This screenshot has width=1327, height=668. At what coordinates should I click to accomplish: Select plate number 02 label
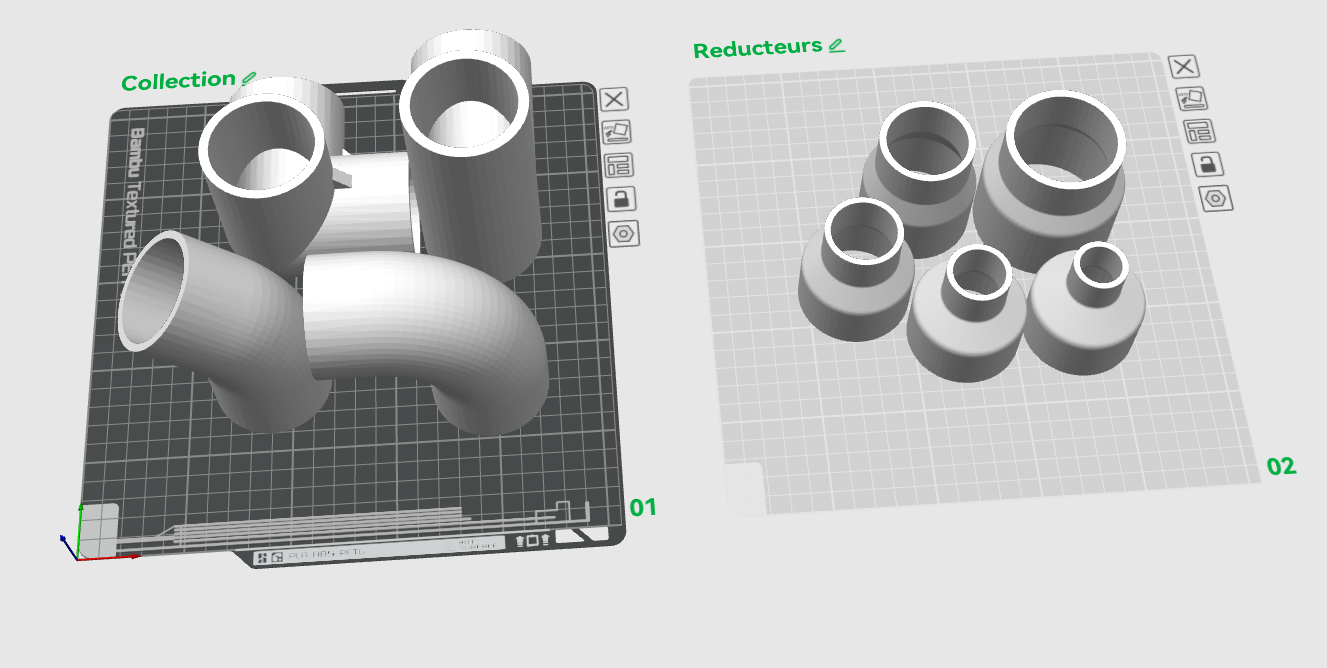(1281, 466)
